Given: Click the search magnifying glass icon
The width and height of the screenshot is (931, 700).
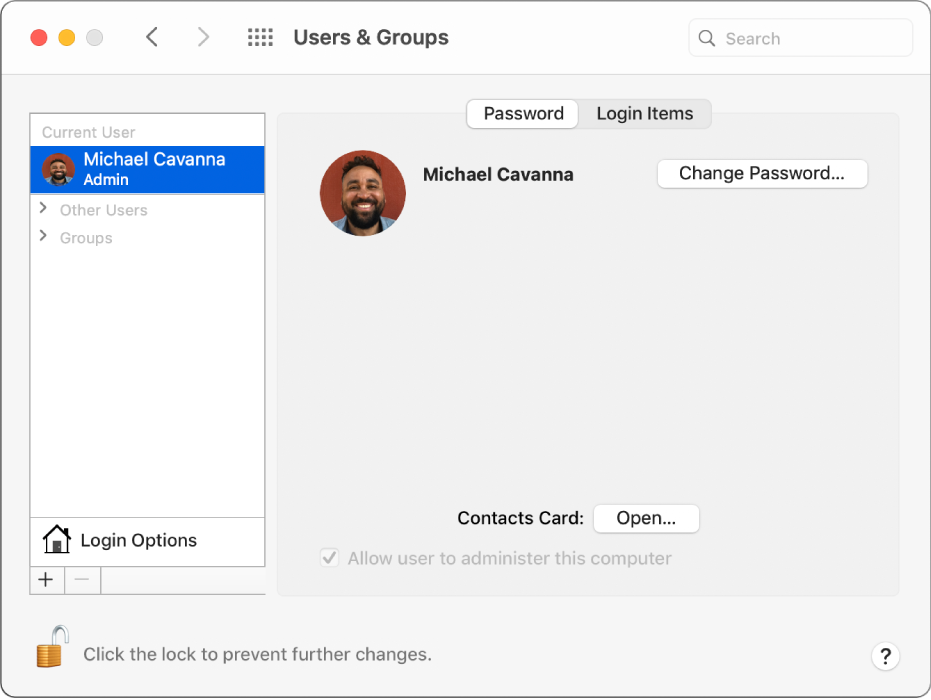Looking at the screenshot, I should (x=707, y=38).
